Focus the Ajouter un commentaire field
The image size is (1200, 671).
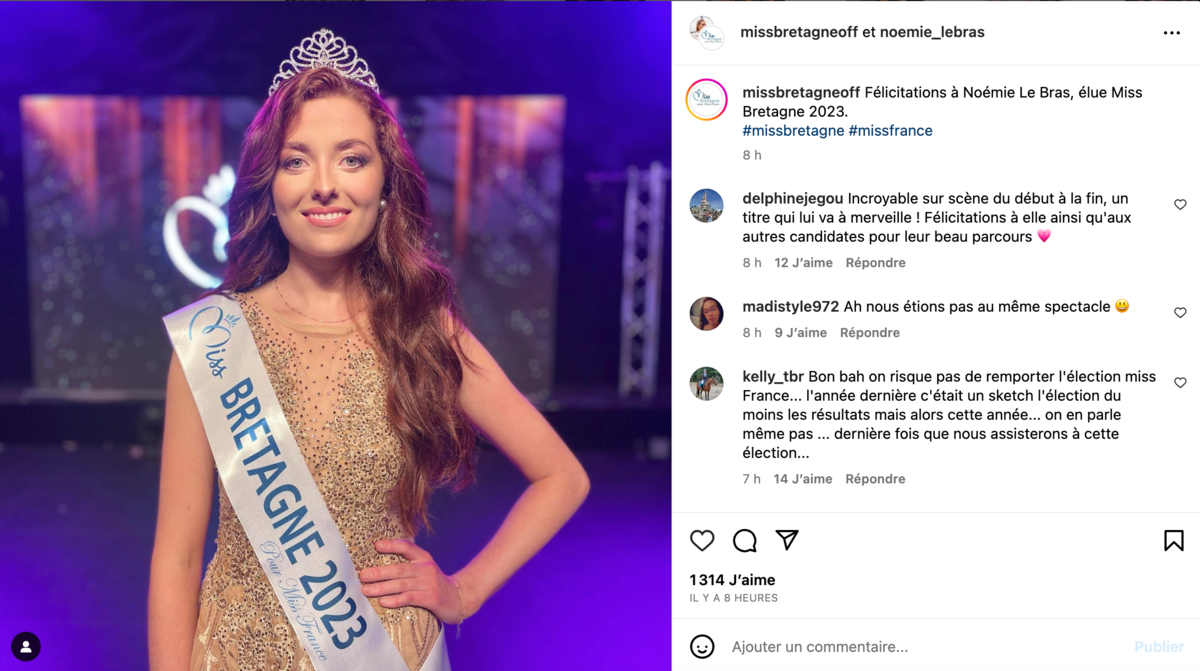click(925, 647)
